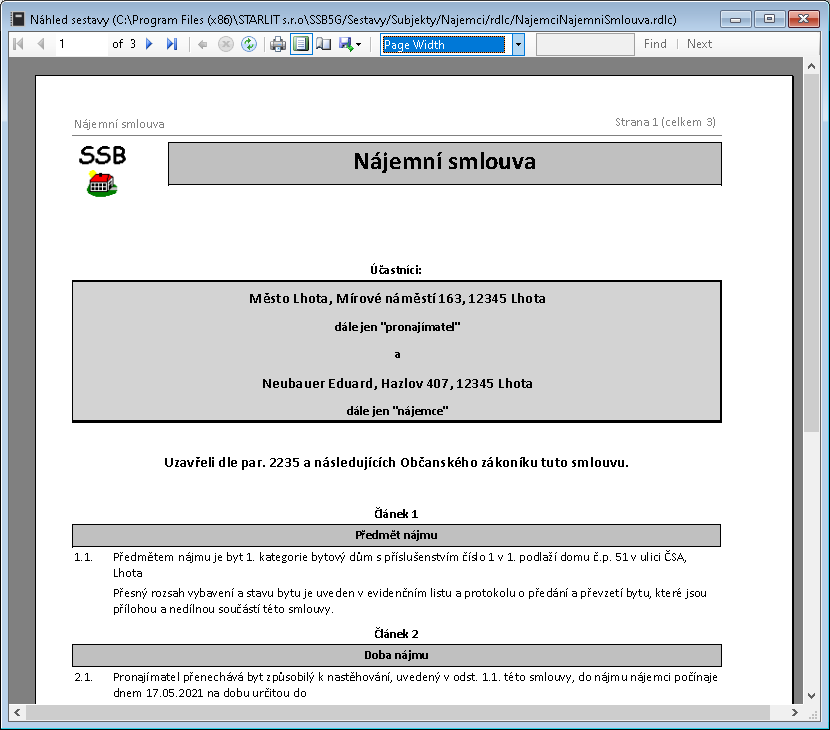Image resolution: width=830 pixels, height=730 pixels.
Task: Jump to the last page
Action: [172, 44]
